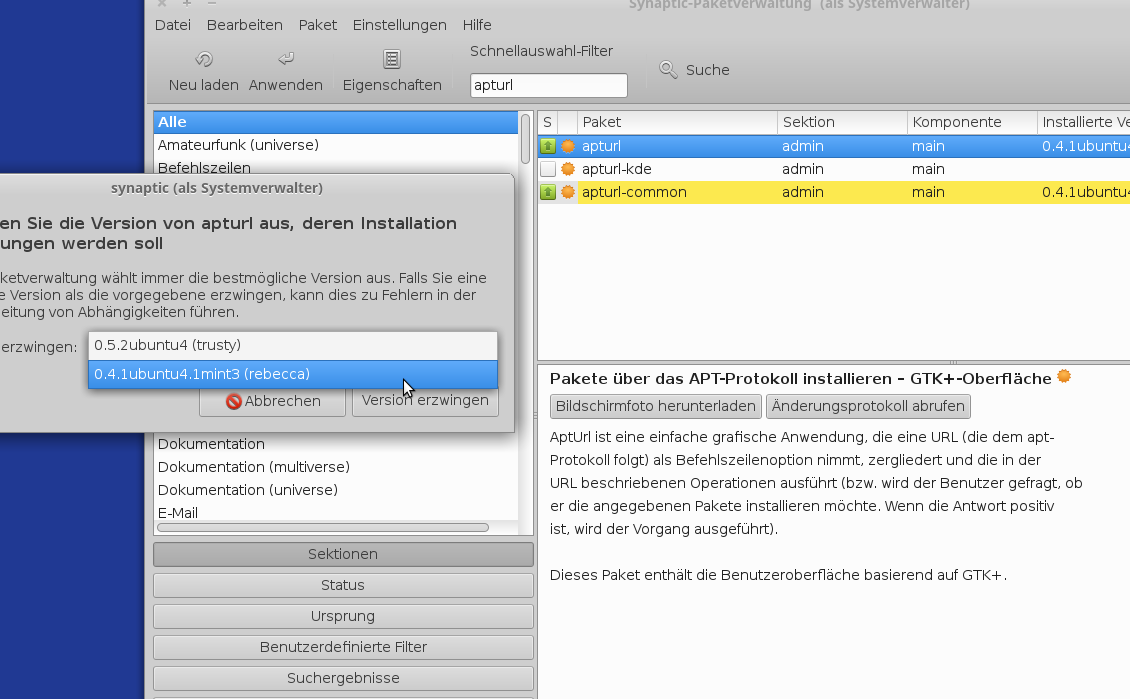The image size is (1130, 699).
Task: Sort by the S status column header
Action: [x=548, y=123]
